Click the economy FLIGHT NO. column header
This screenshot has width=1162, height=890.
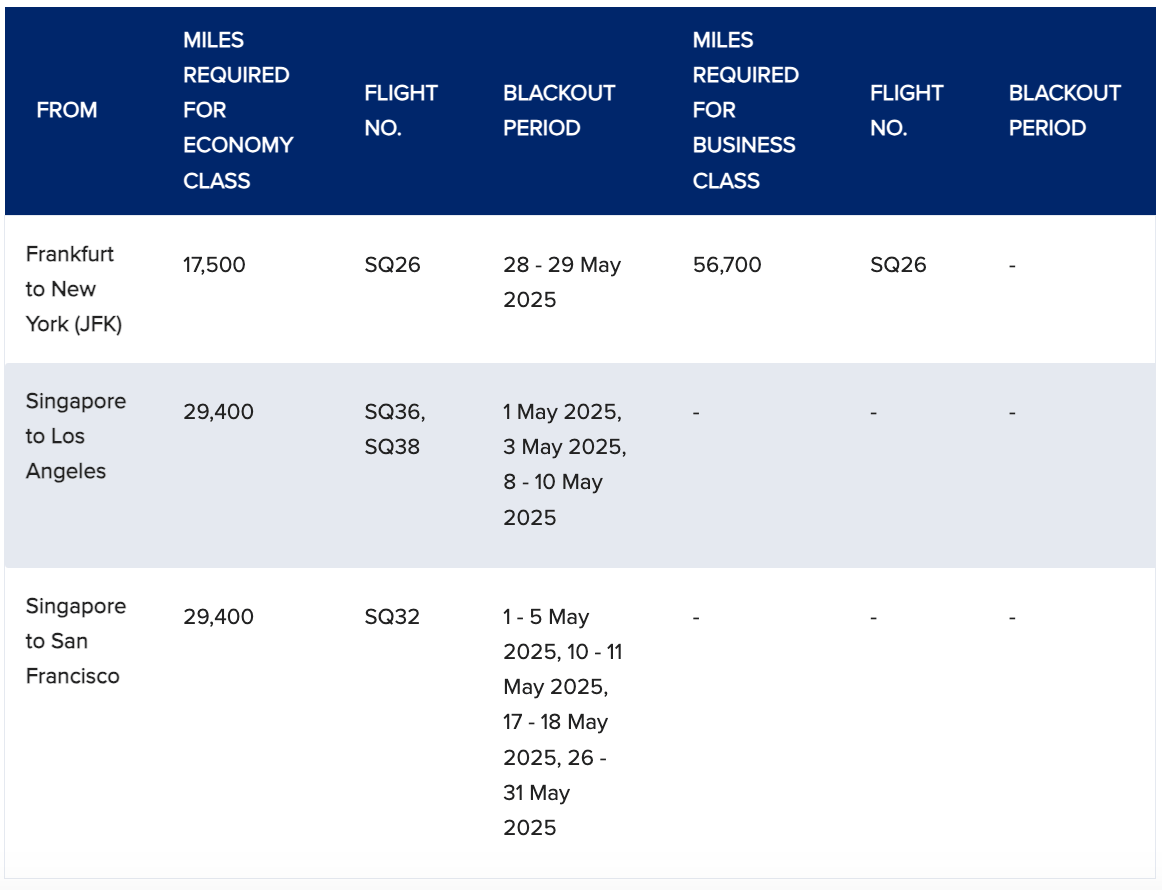click(401, 110)
